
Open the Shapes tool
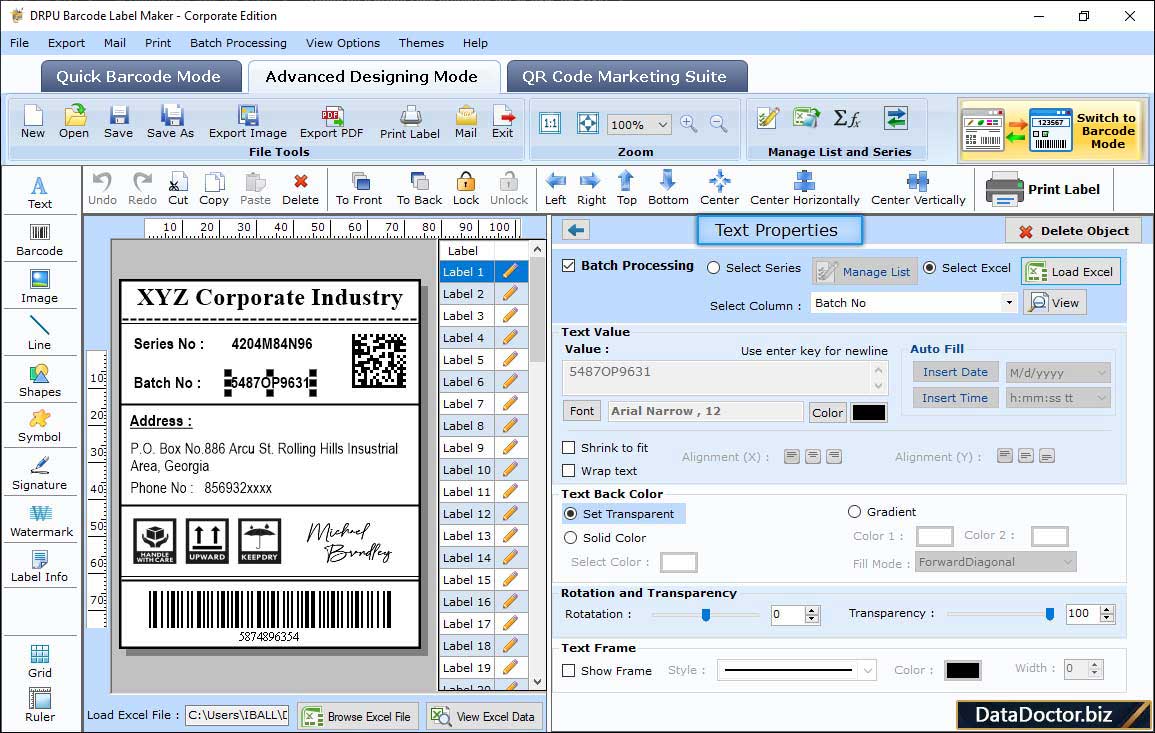[x=40, y=380]
